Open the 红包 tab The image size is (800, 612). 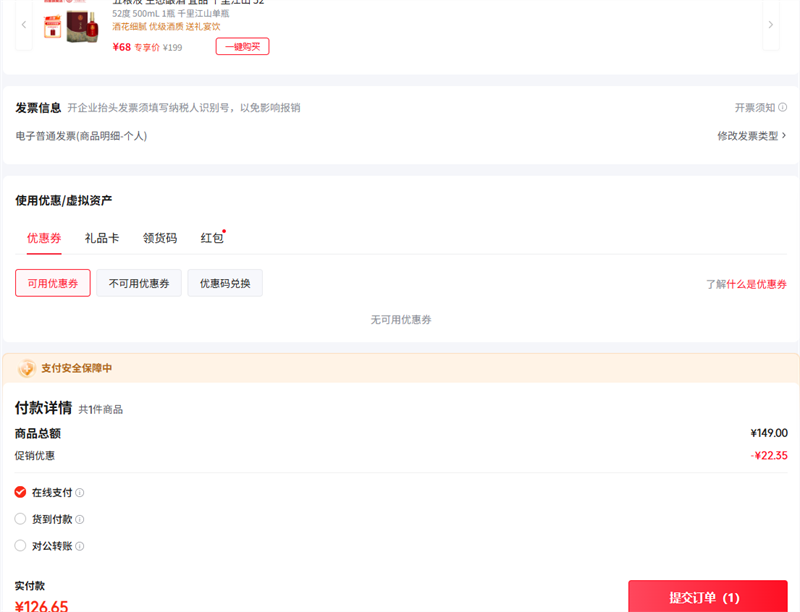pyautogui.click(x=212, y=238)
